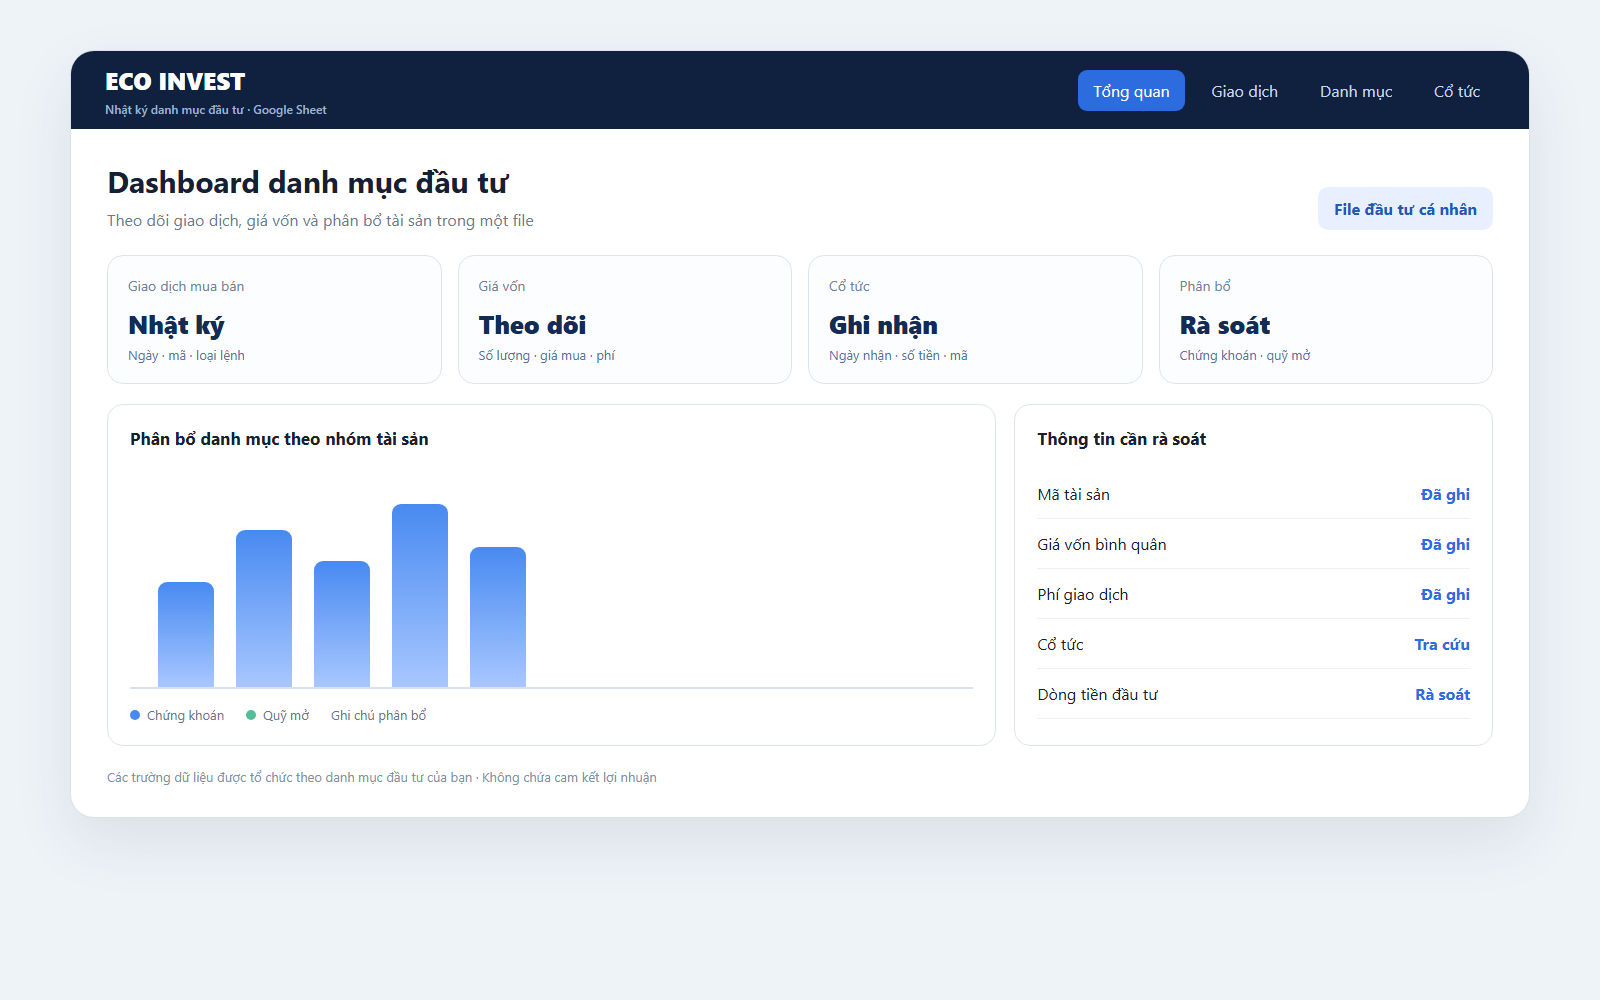Viewport: 1600px width, 1000px height.
Task: Click the ECO INVEST logo
Action: 175,82
